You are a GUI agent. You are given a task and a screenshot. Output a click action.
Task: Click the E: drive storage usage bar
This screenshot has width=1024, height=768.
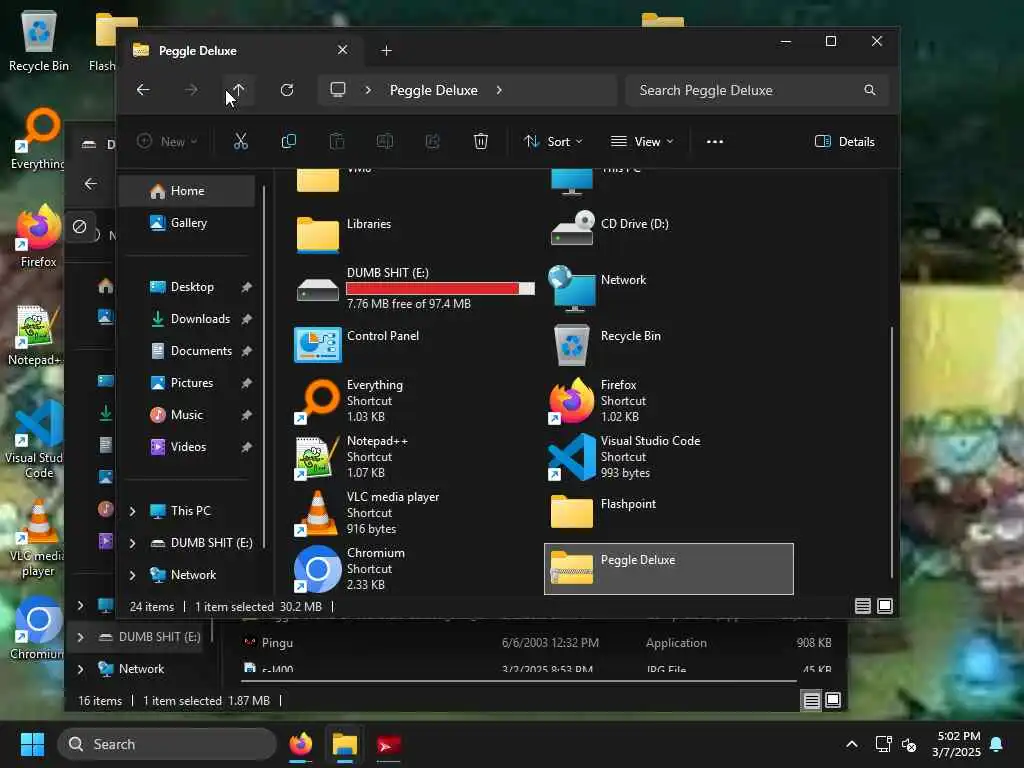point(441,289)
